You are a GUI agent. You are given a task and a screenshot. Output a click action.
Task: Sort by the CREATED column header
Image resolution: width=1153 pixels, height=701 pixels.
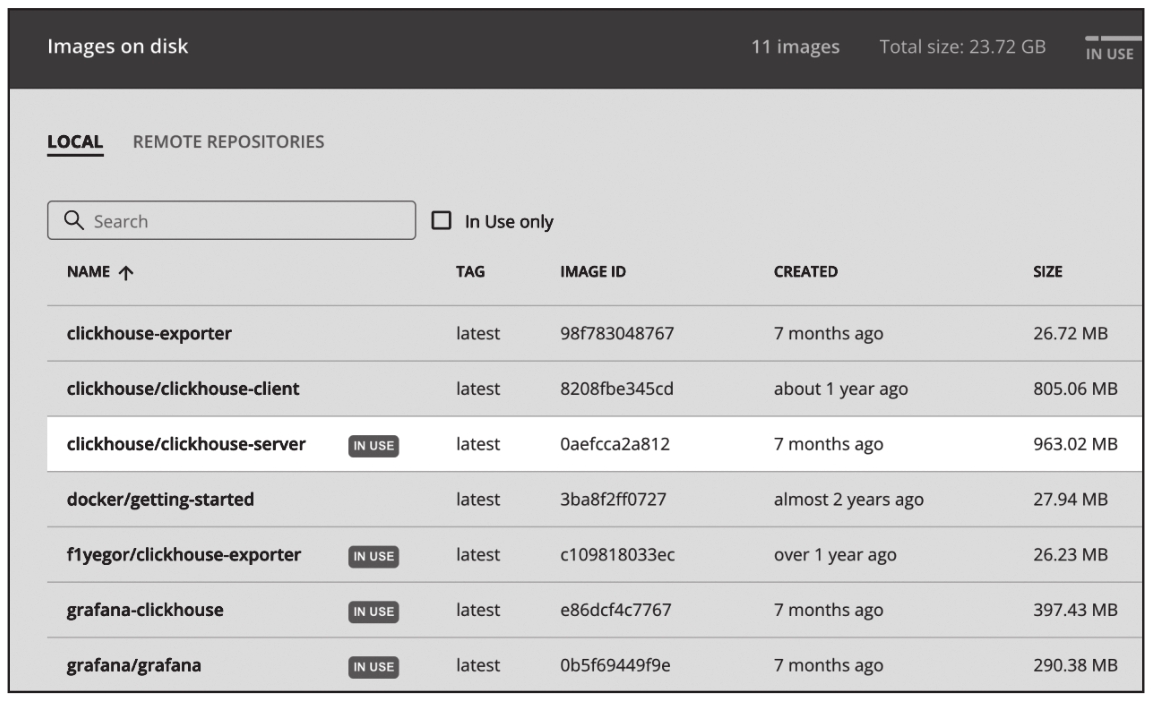(x=805, y=271)
